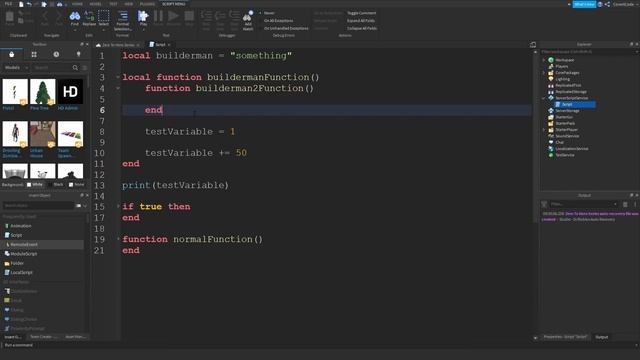Viewport: 640px width, 360px height.
Task: Clear output with the trash icon
Action: click(x=625, y=204)
